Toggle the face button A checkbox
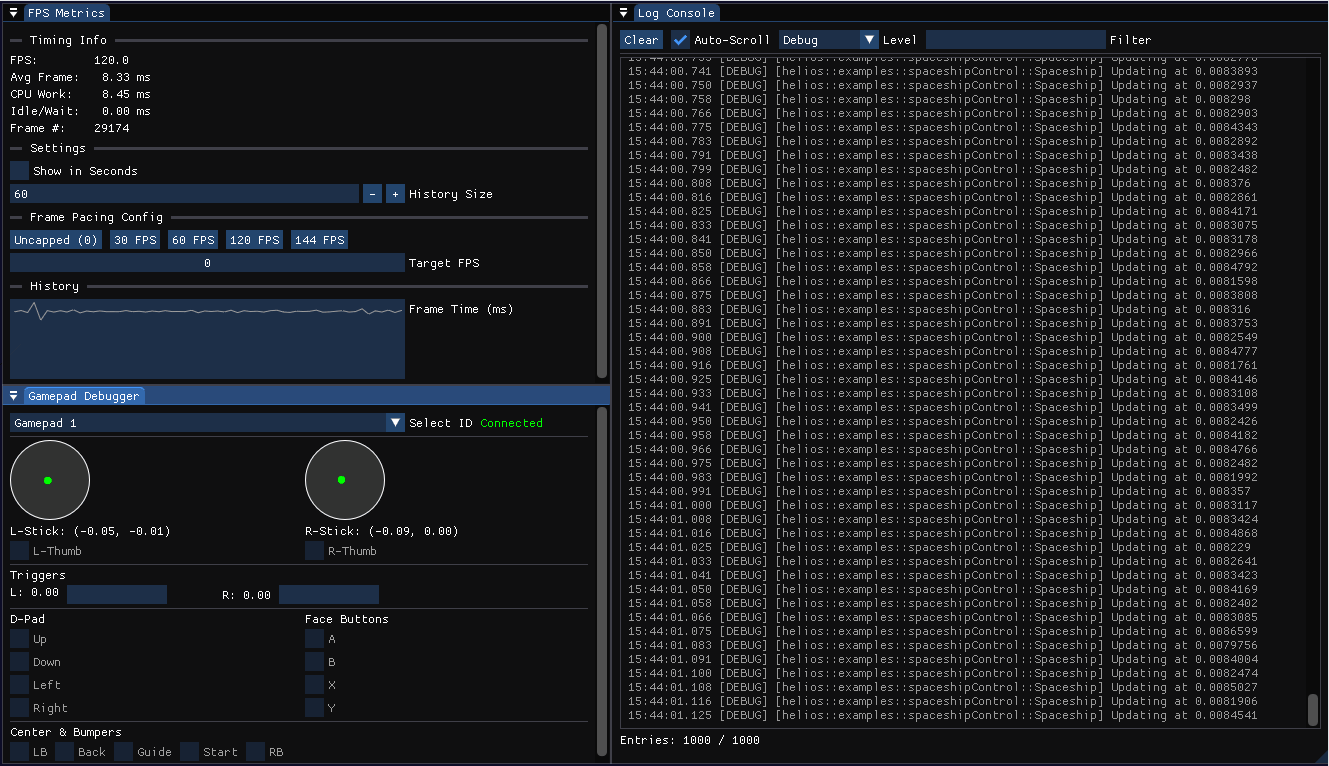Screen dimensions: 1329x766 pyautogui.click(x=314, y=639)
